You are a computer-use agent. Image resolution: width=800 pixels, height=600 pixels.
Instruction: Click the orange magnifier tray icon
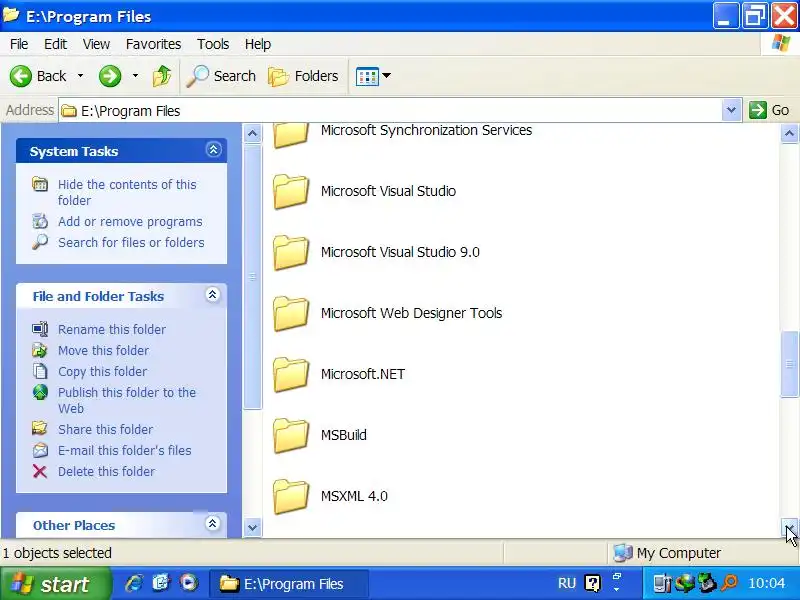point(730,583)
